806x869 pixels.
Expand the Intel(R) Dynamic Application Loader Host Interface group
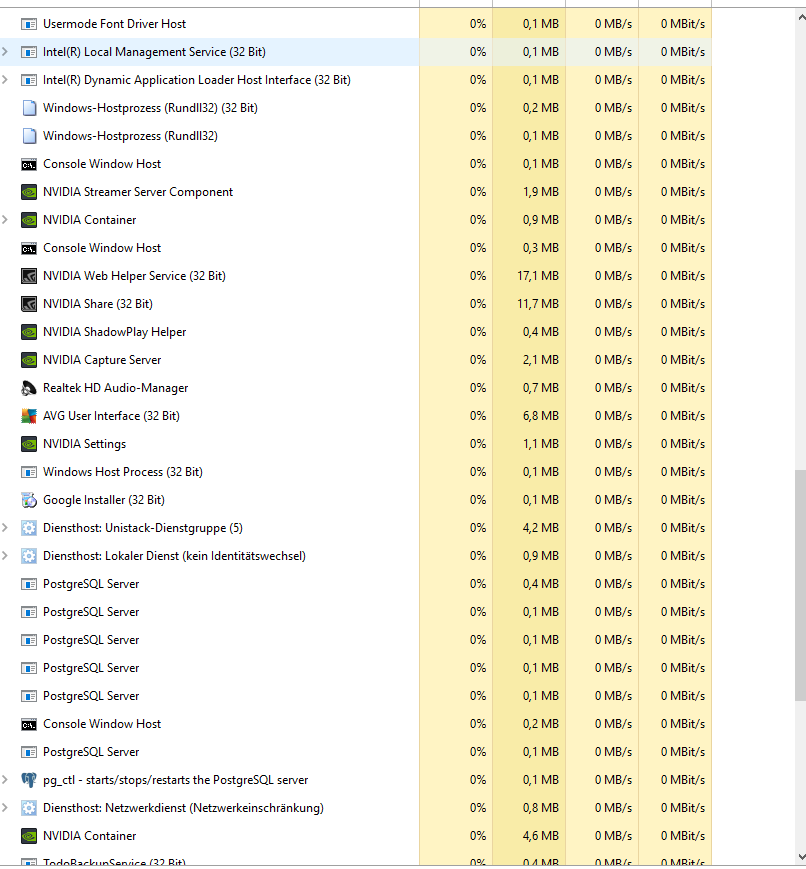click(x=5, y=80)
